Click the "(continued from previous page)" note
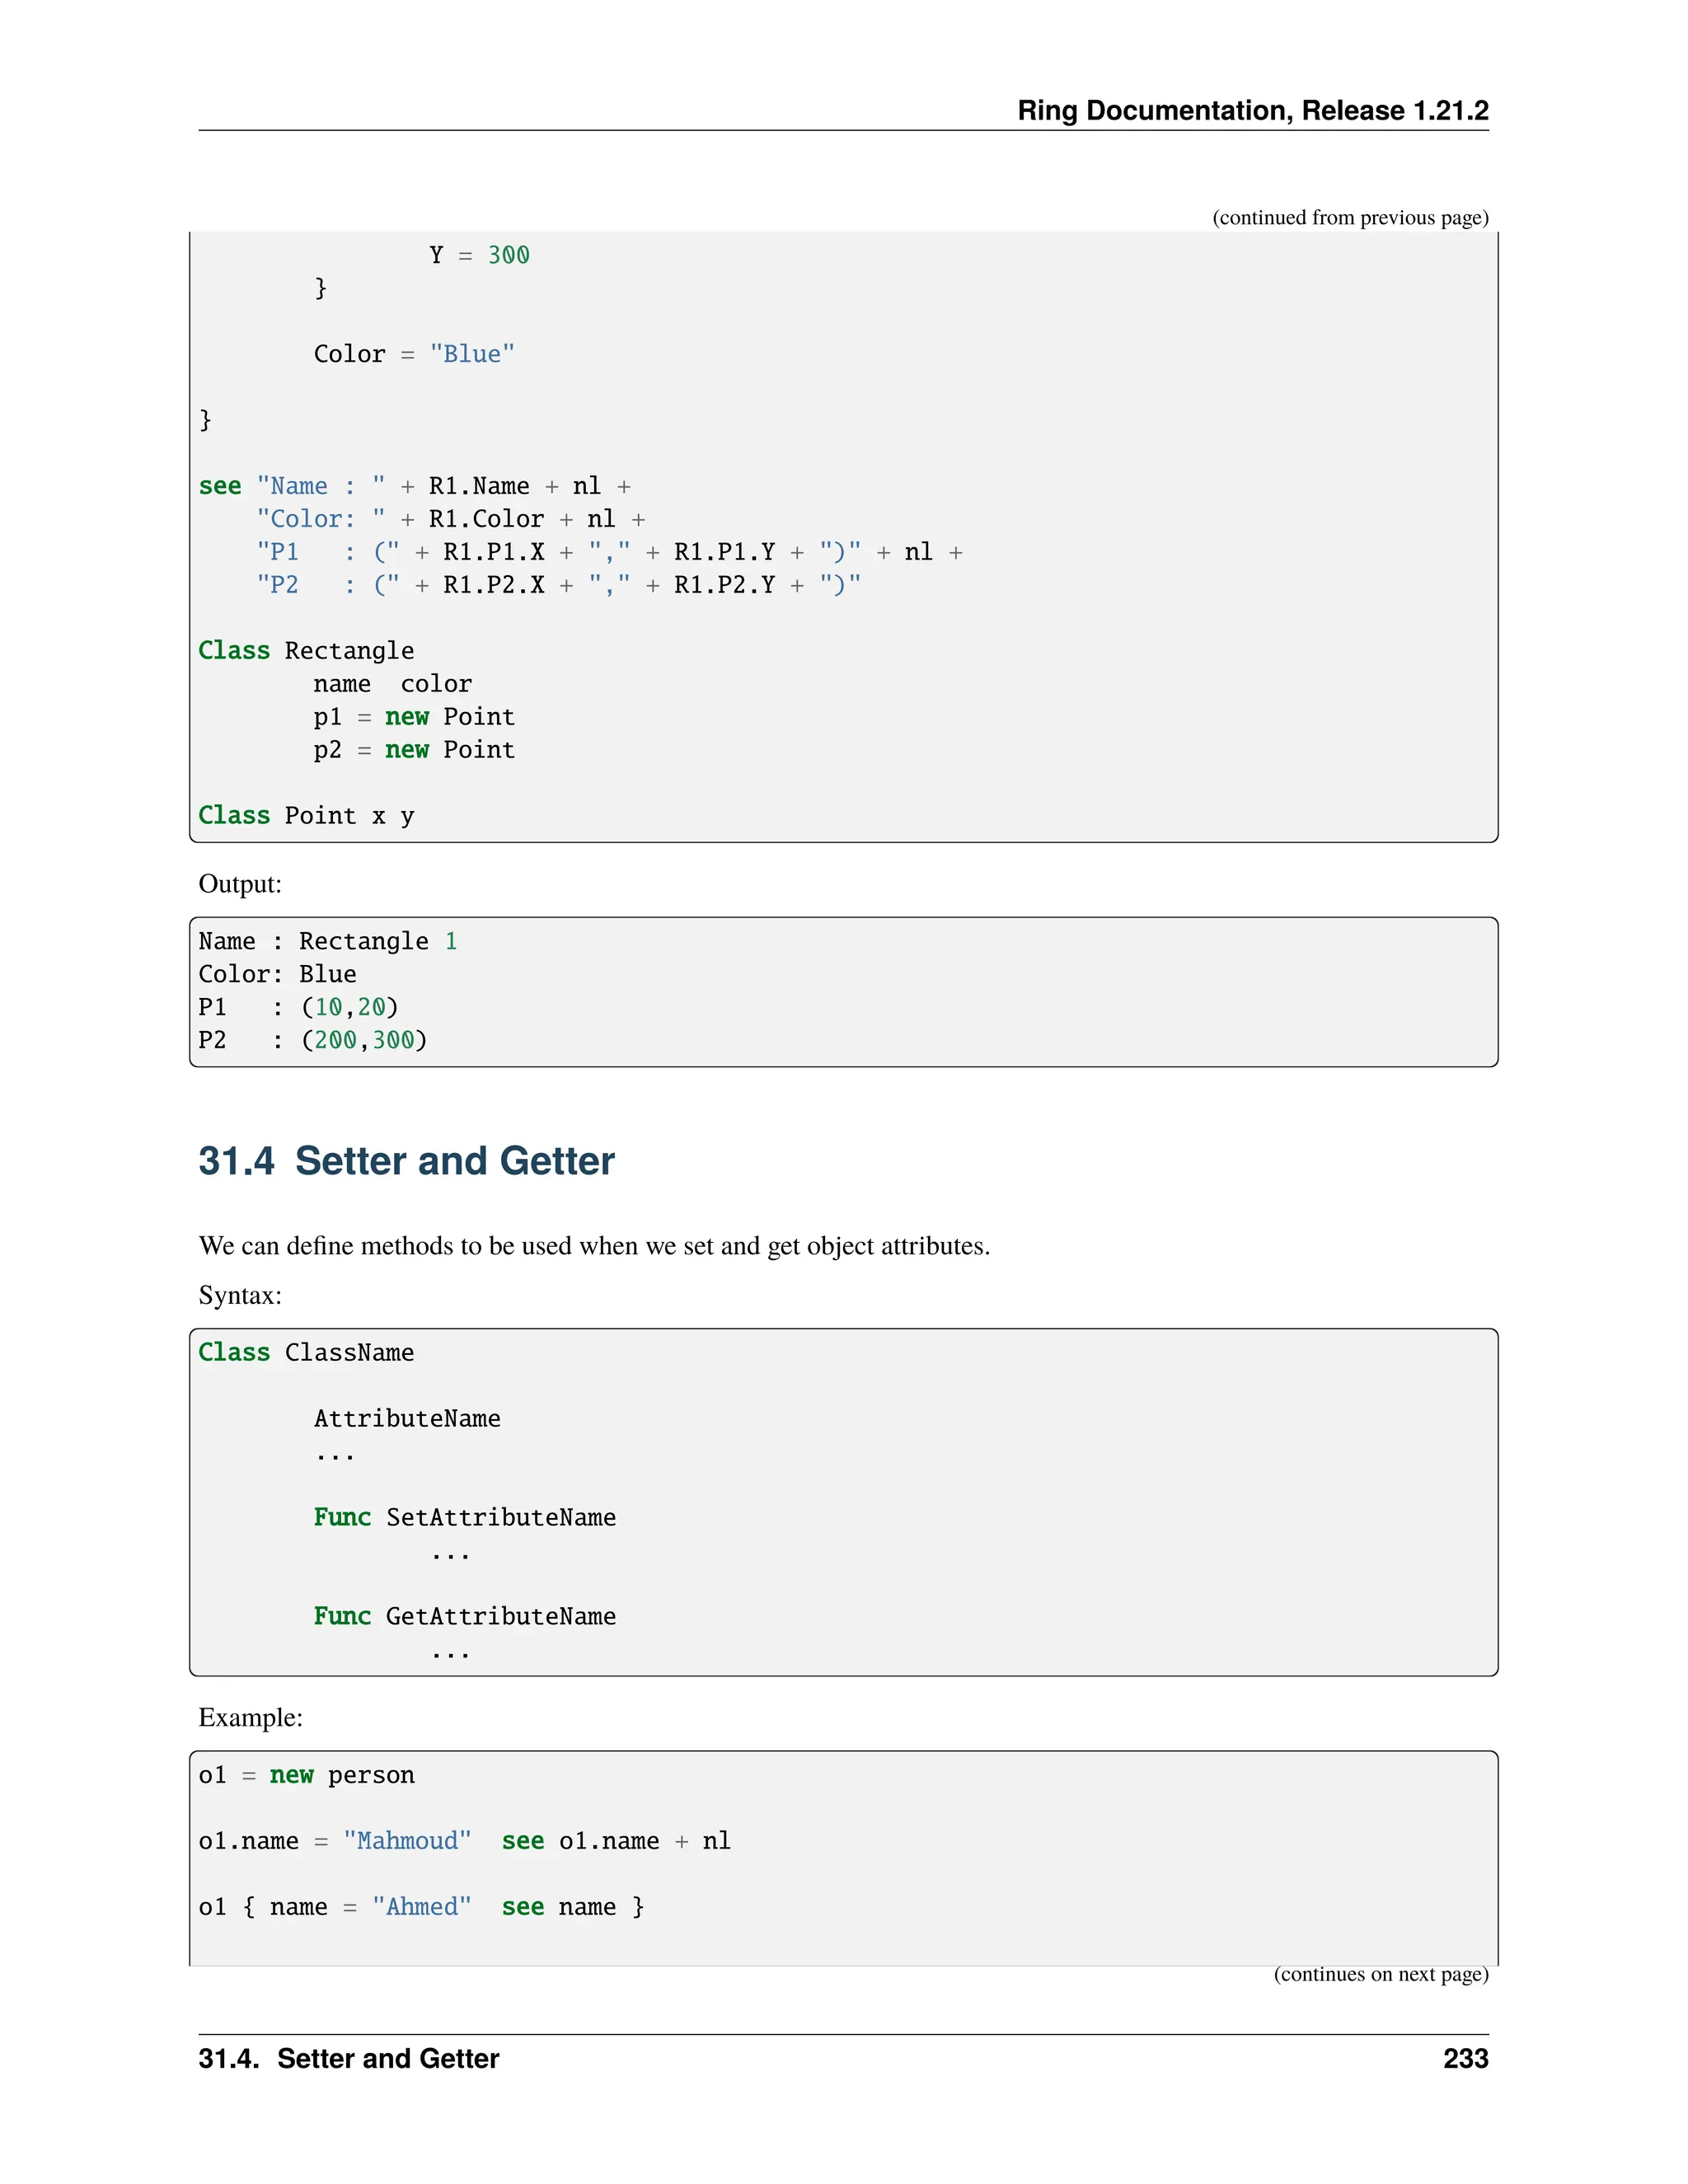The width and height of the screenshot is (1688, 2184). (1350, 218)
